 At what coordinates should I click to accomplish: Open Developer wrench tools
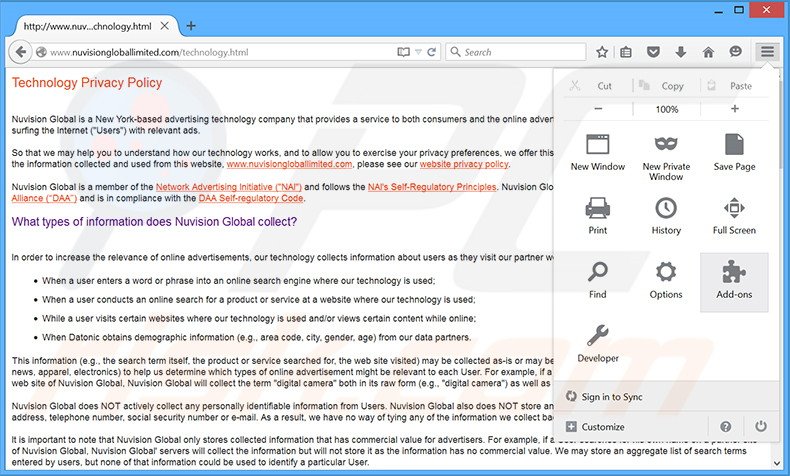click(x=598, y=343)
